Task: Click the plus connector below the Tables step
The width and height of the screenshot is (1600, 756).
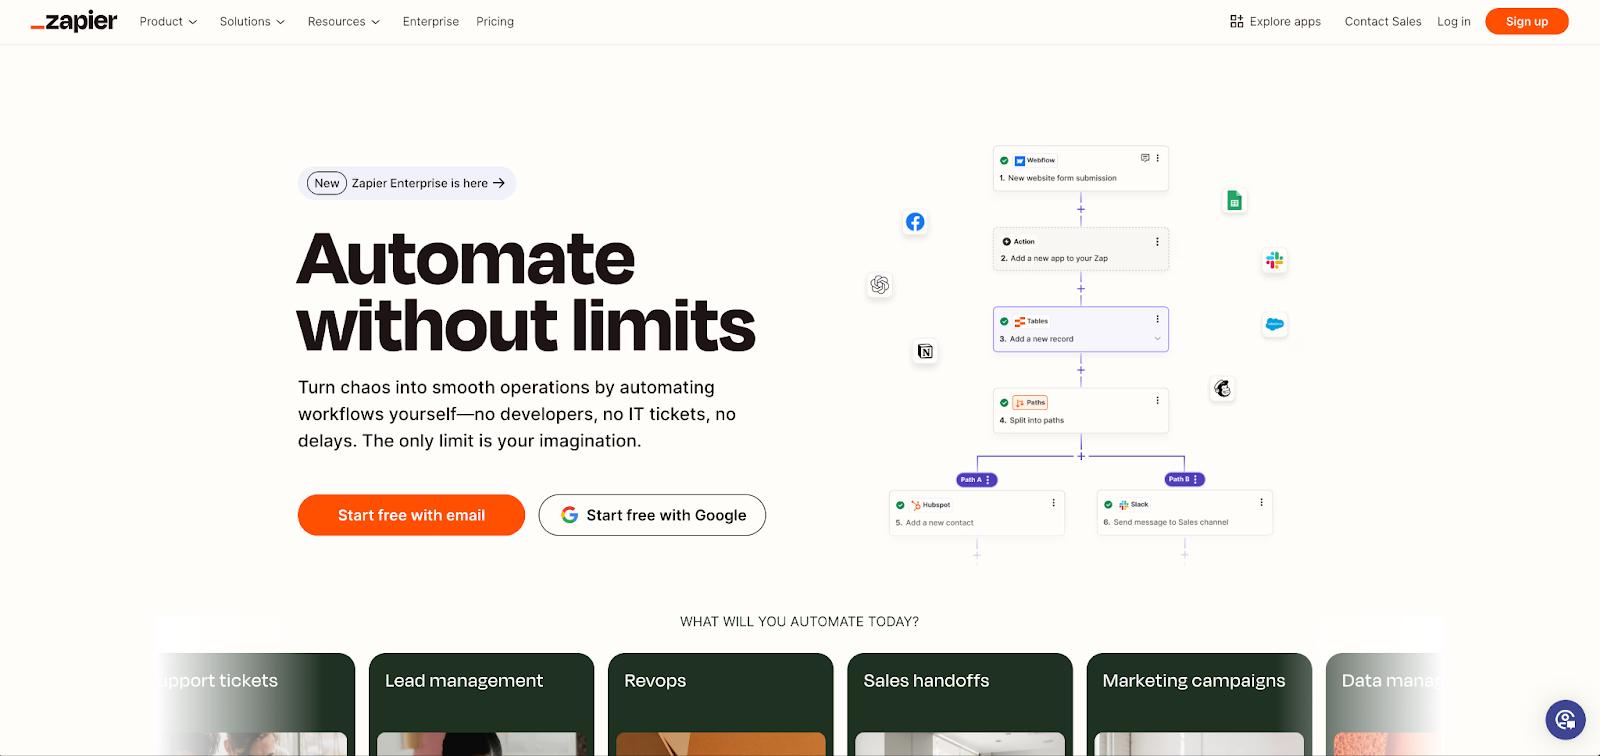Action: [x=1081, y=370]
